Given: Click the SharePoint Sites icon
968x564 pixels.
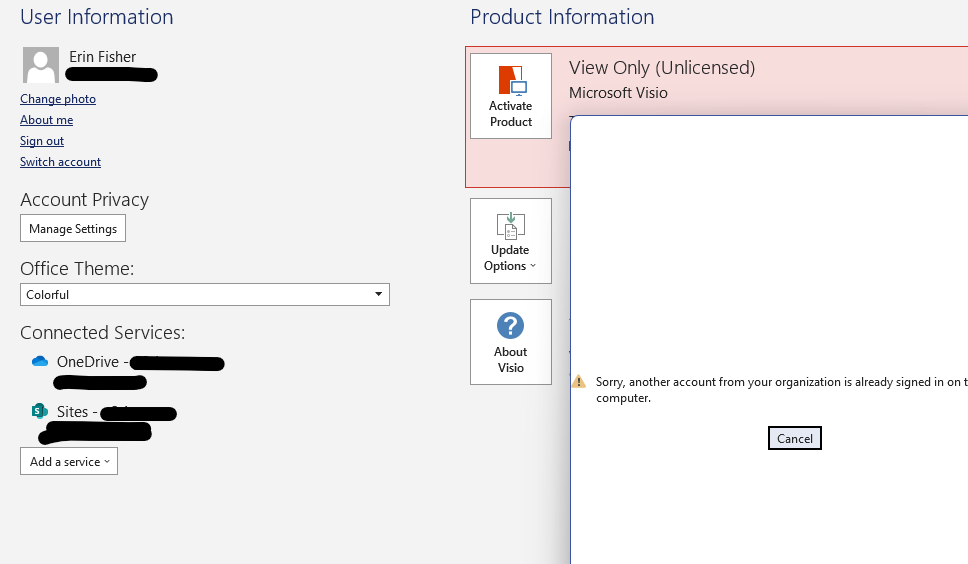Looking at the screenshot, I should (x=40, y=411).
